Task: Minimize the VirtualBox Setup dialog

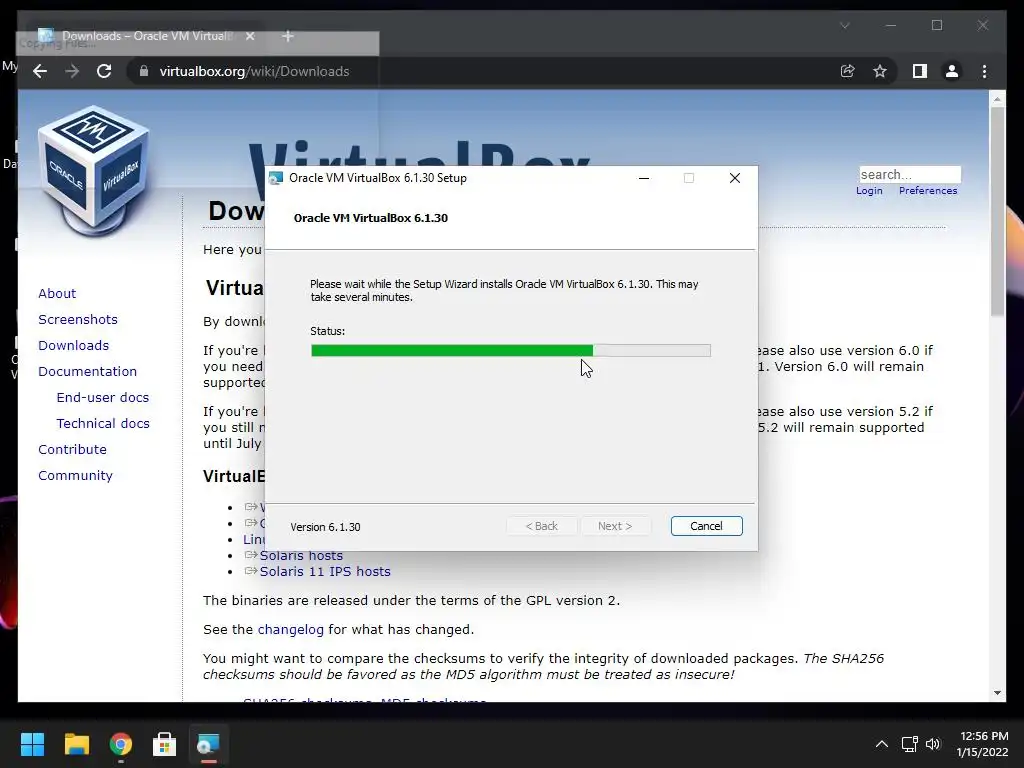Action: [x=644, y=178]
